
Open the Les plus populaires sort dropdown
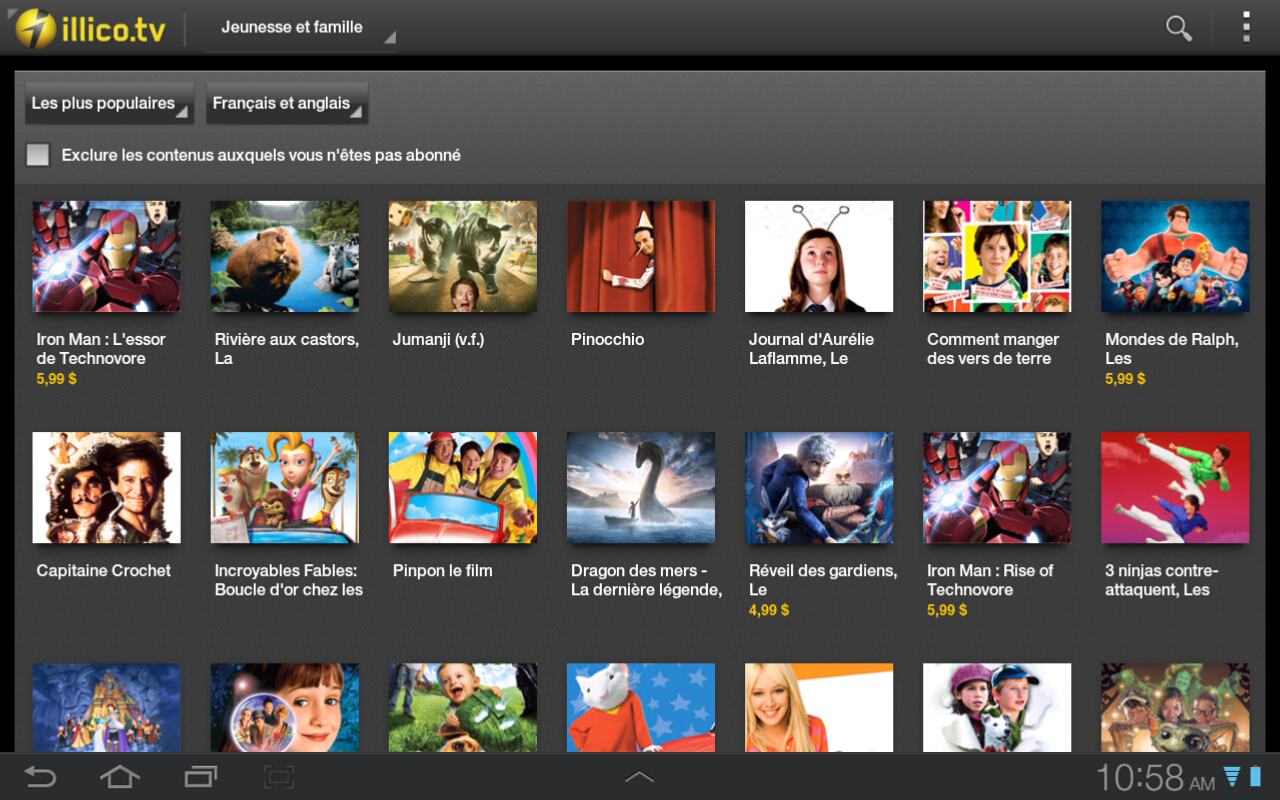109,103
